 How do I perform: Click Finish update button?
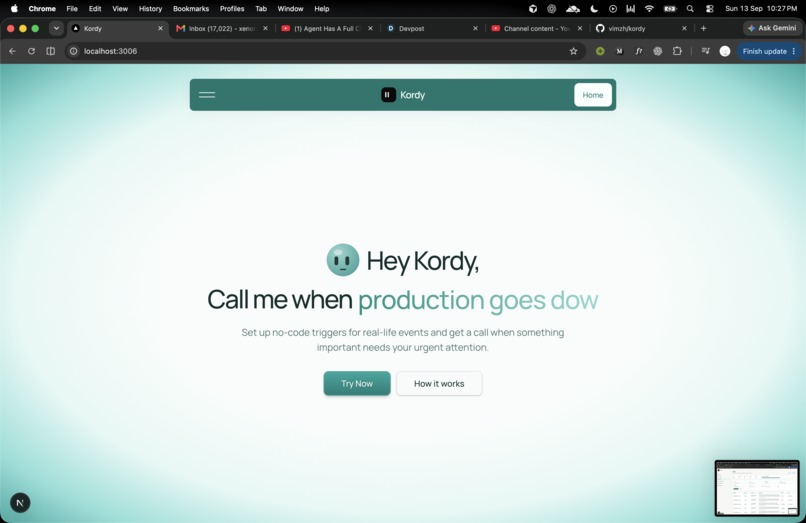pyautogui.click(x=769, y=51)
